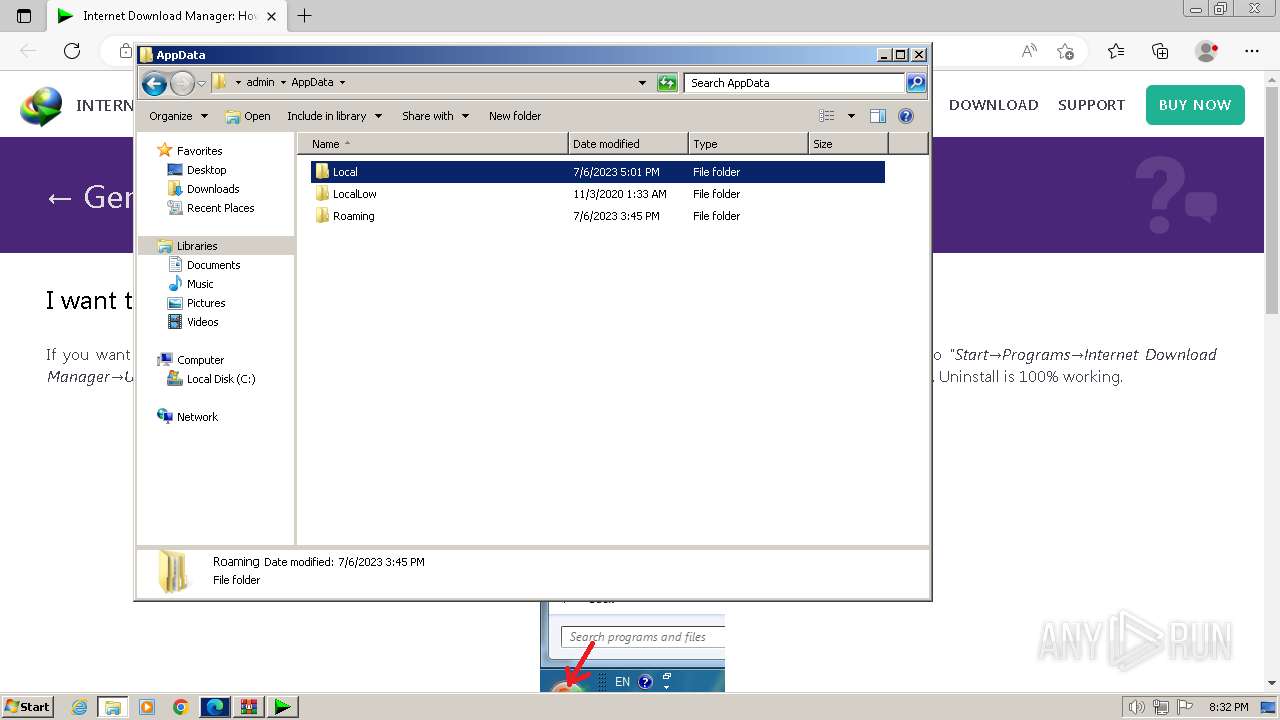1280x720 pixels.
Task: Open Windows Media Player from taskbar
Action: pyautogui.click(x=147, y=707)
